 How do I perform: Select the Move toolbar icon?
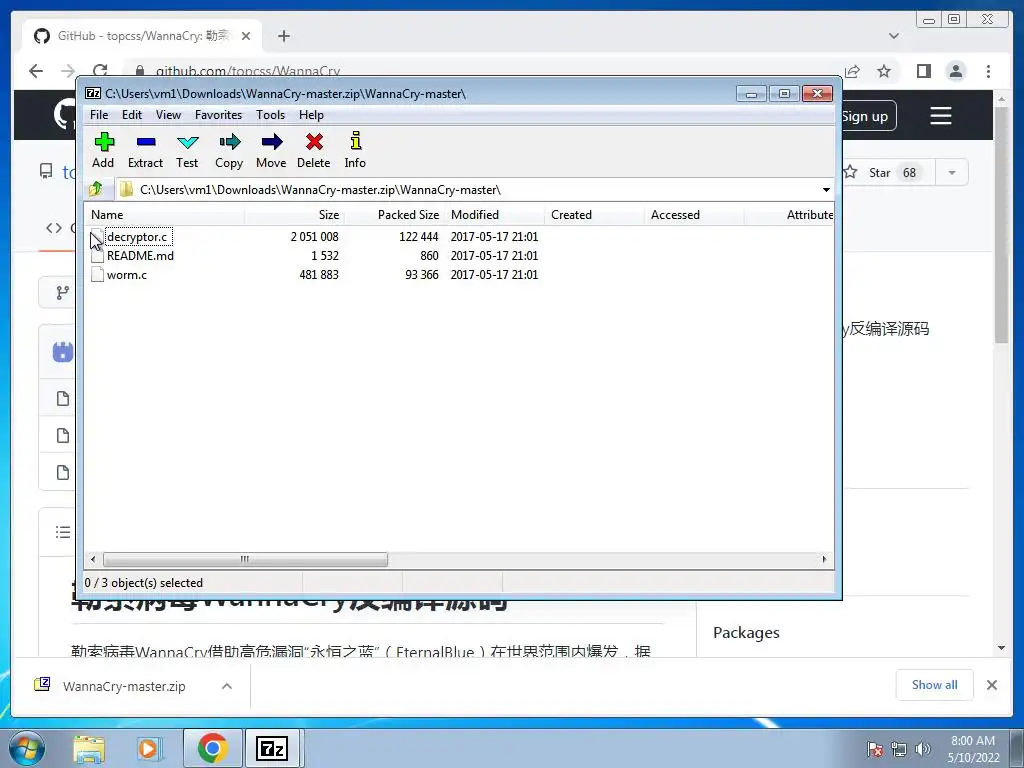coord(272,142)
